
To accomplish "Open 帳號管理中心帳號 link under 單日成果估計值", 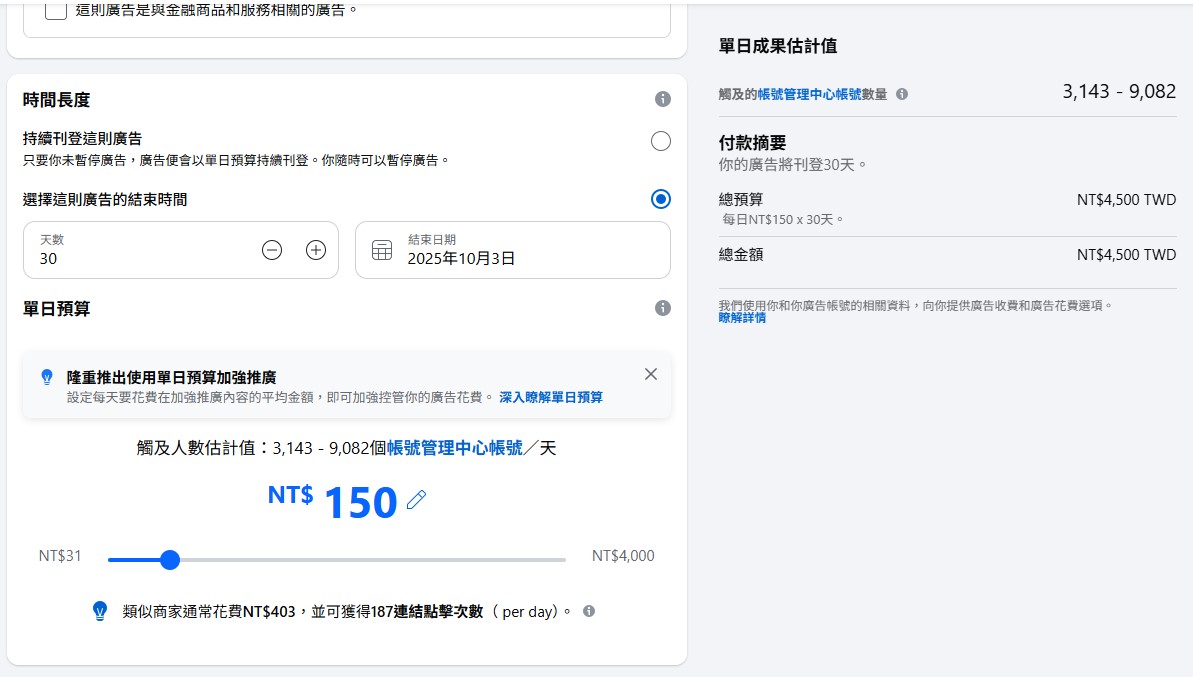I will 809,94.
